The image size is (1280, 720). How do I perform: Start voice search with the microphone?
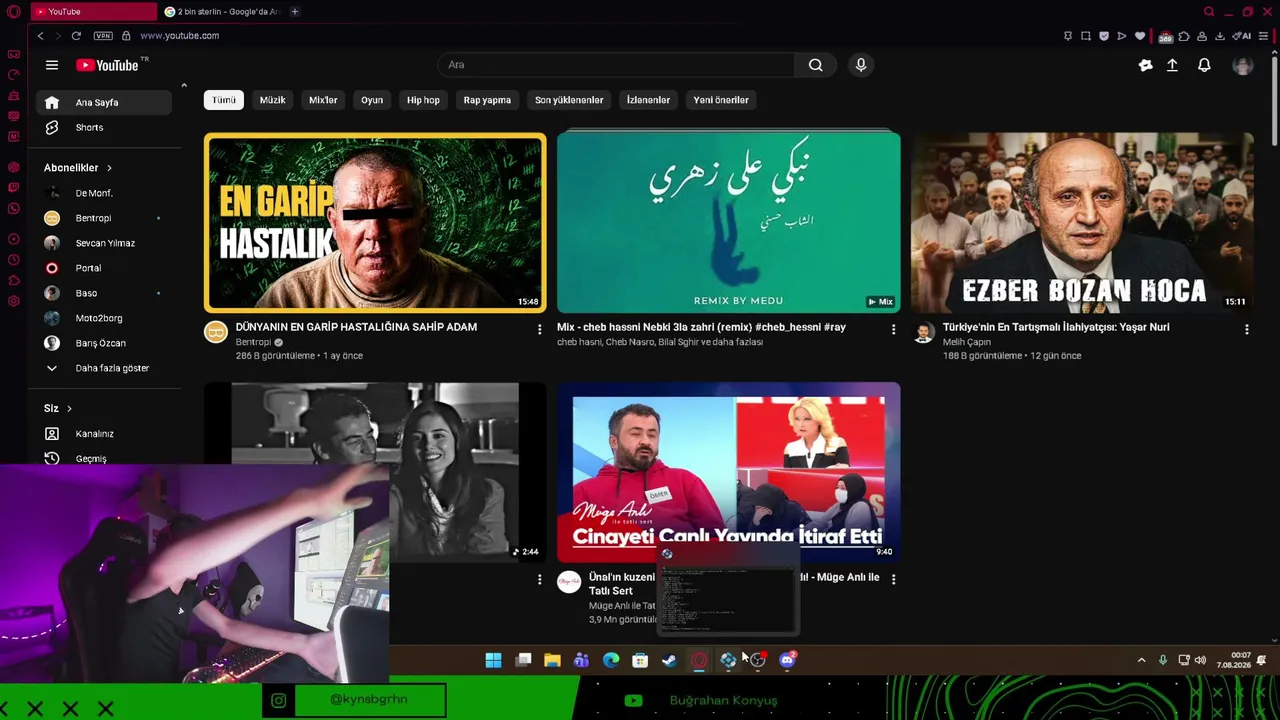pos(861,65)
